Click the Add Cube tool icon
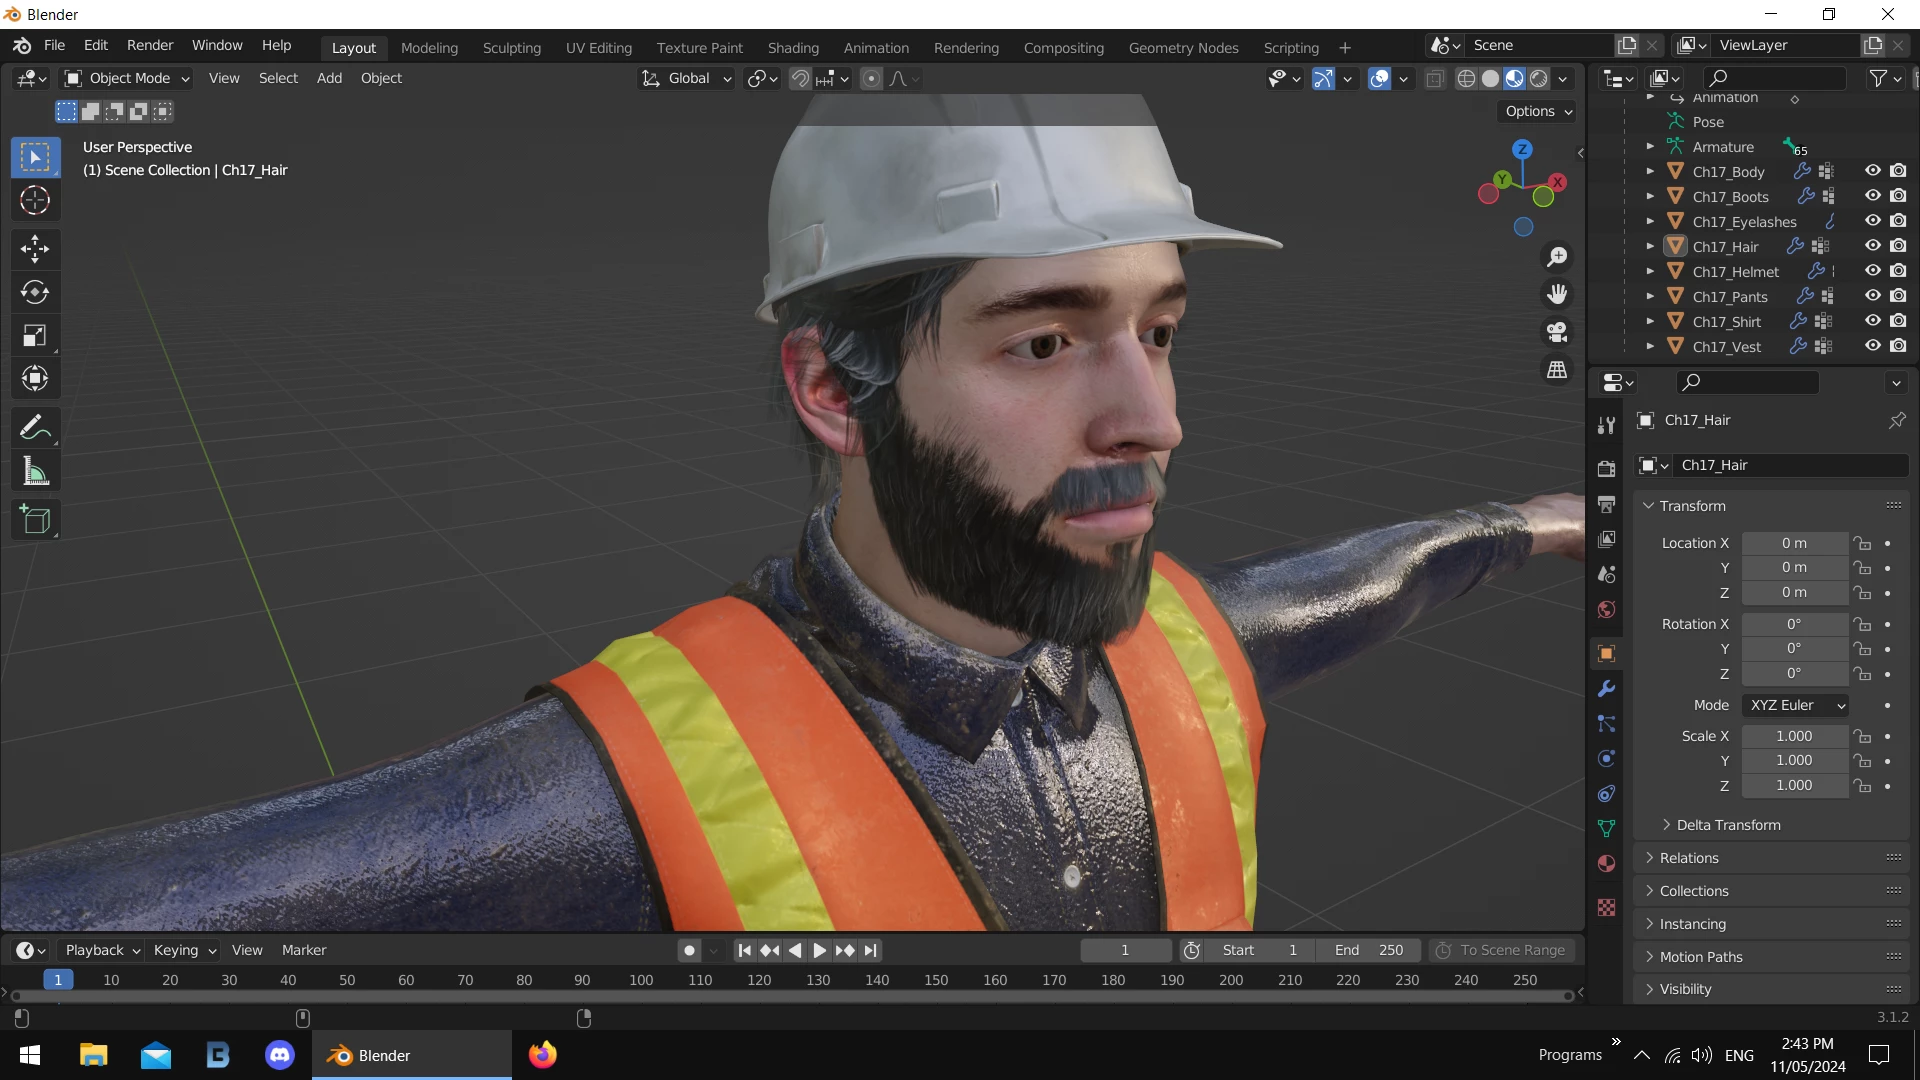The image size is (1920, 1080). pos(35,520)
